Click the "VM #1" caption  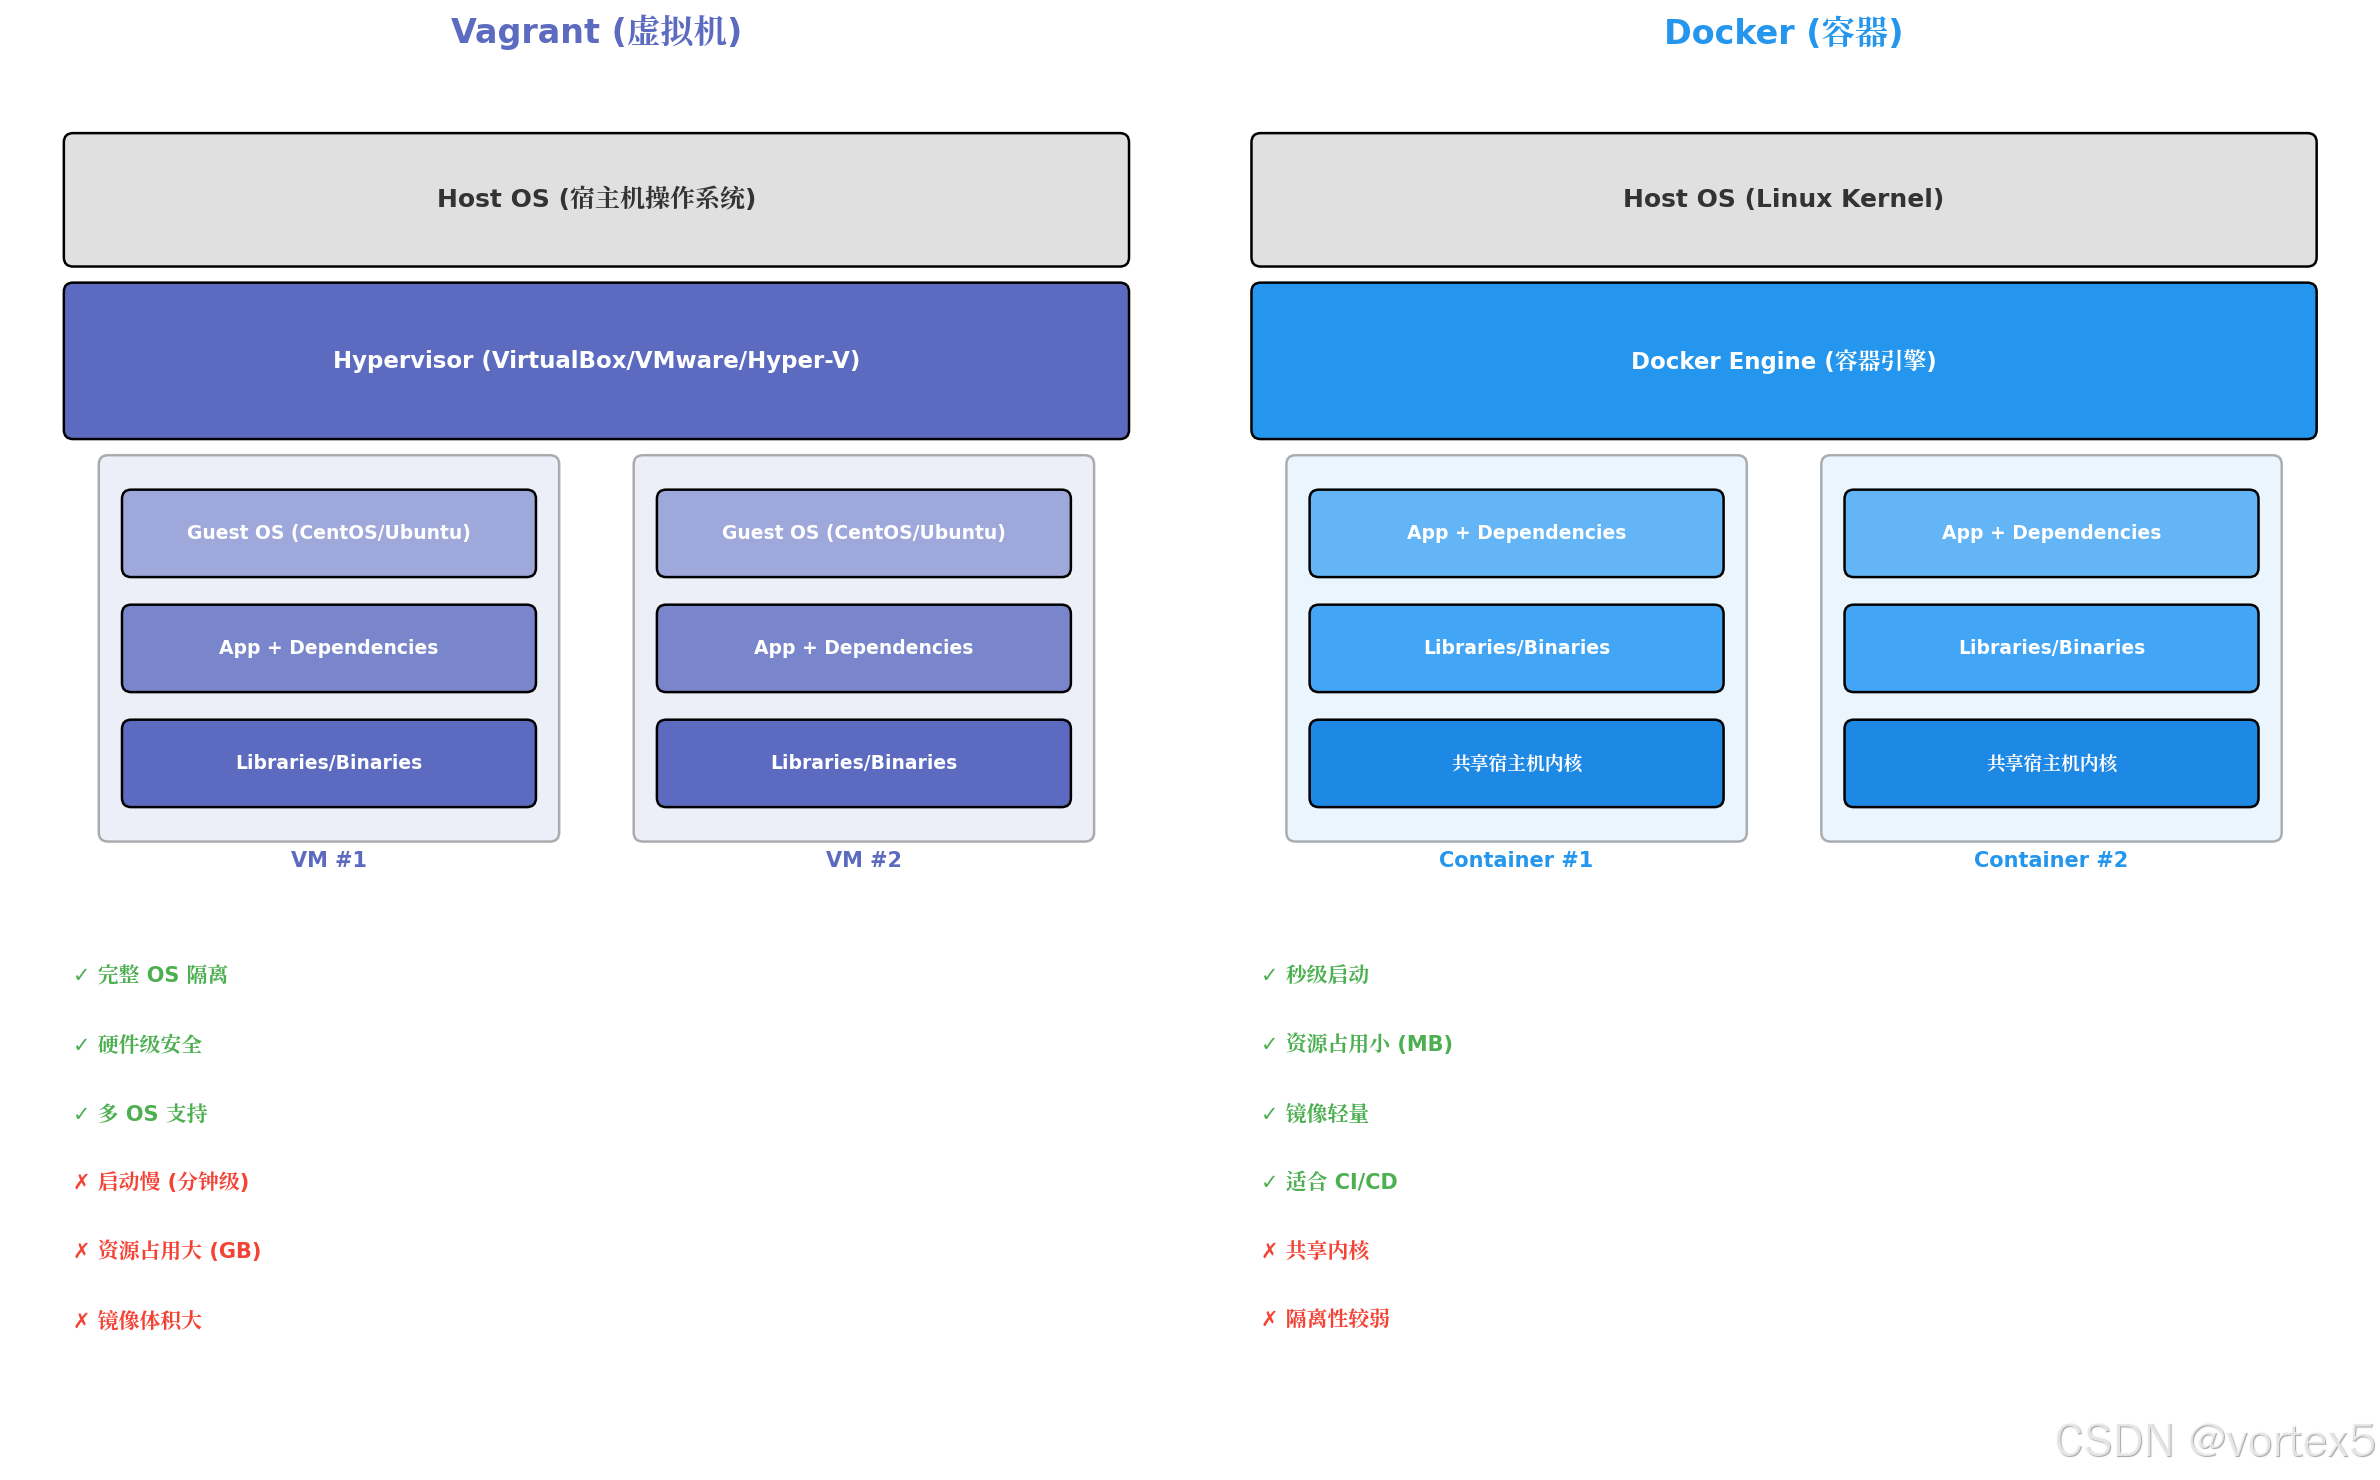[x=329, y=860]
